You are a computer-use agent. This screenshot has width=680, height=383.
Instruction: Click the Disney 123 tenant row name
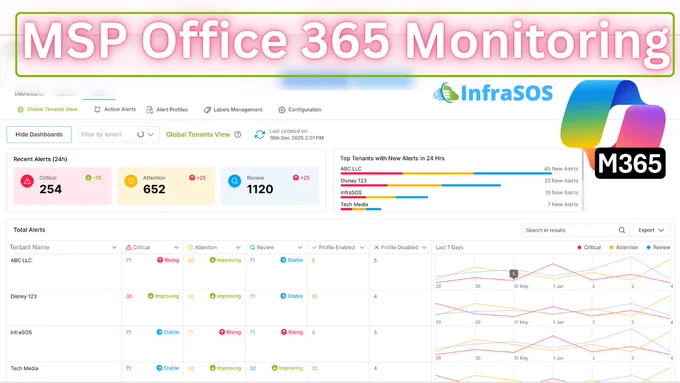pyautogui.click(x=23, y=296)
